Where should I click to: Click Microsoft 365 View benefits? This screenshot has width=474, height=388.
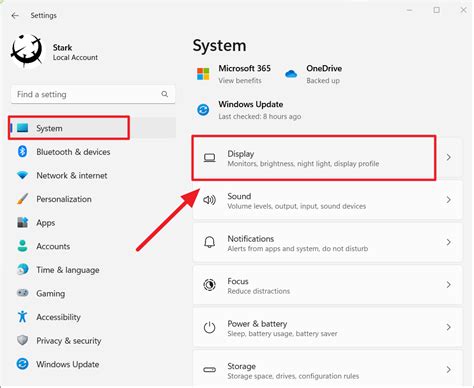pos(240,80)
